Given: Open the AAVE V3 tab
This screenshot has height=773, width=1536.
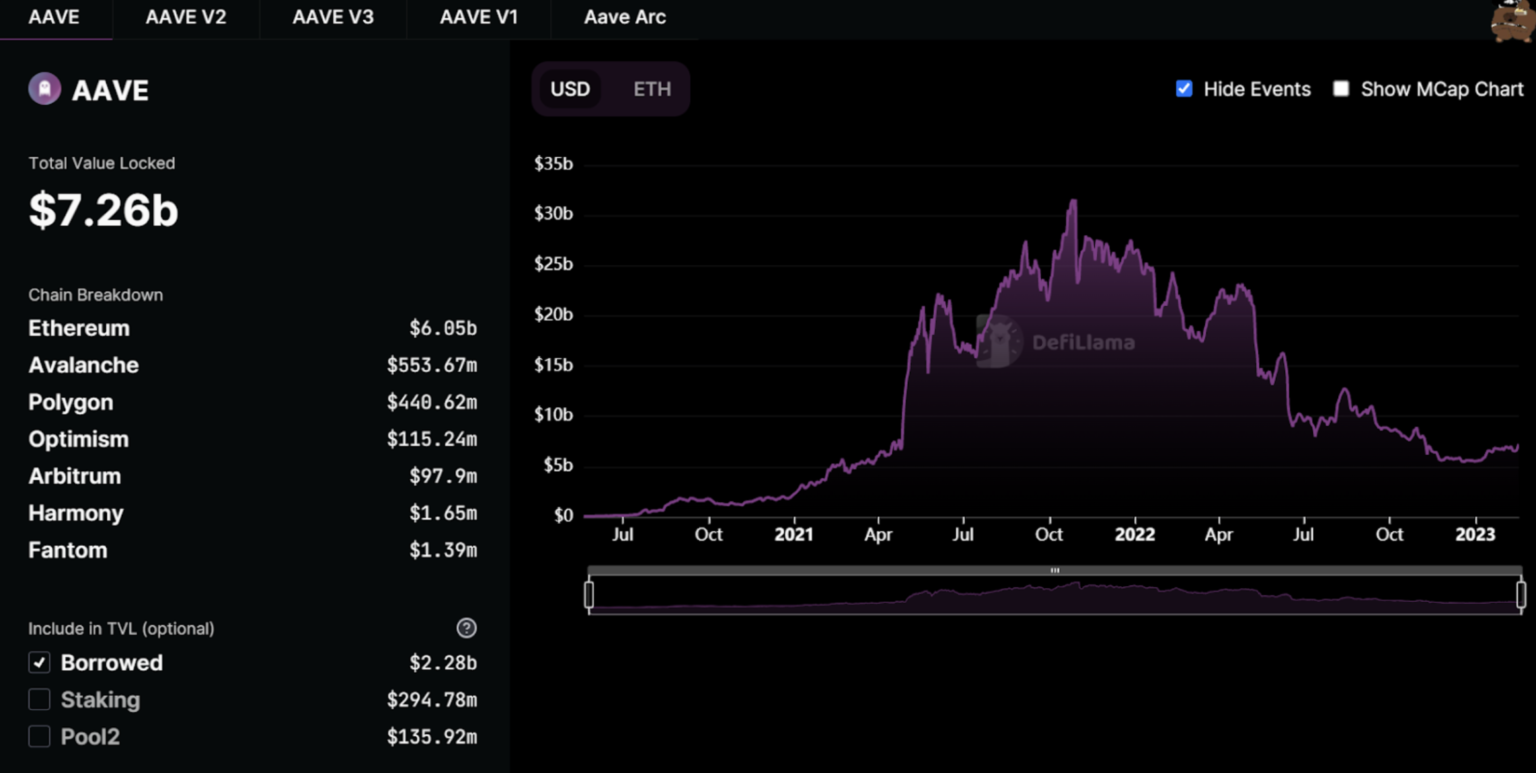Looking at the screenshot, I should 333,18.
